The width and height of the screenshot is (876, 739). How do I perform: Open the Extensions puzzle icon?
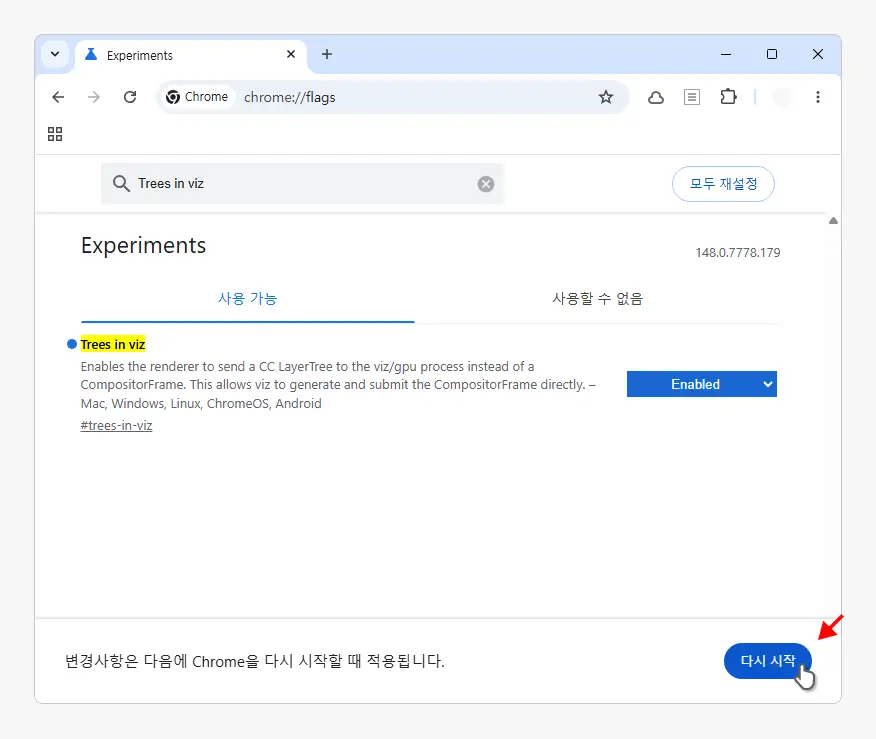pyautogui.click(x=728, y=97)
